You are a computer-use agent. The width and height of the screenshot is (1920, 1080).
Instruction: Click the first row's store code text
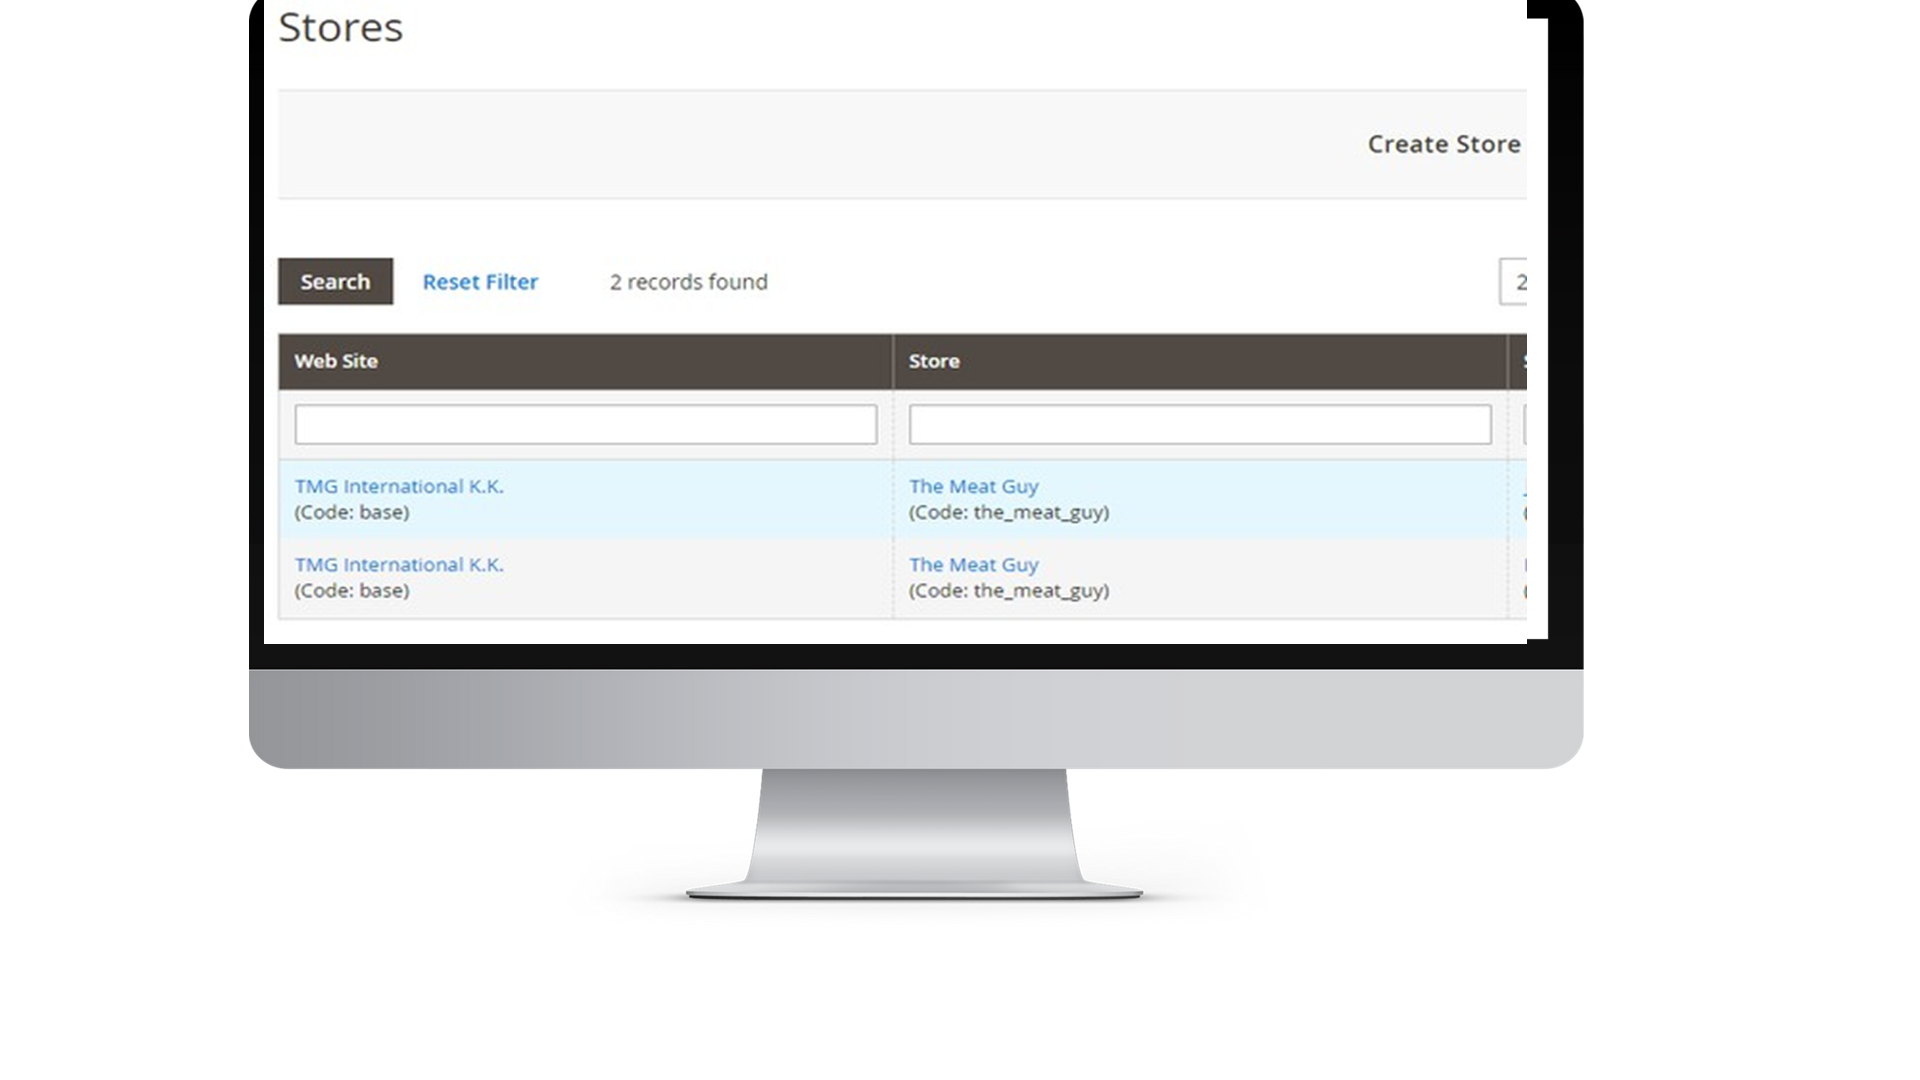[x=1008, y=512]
